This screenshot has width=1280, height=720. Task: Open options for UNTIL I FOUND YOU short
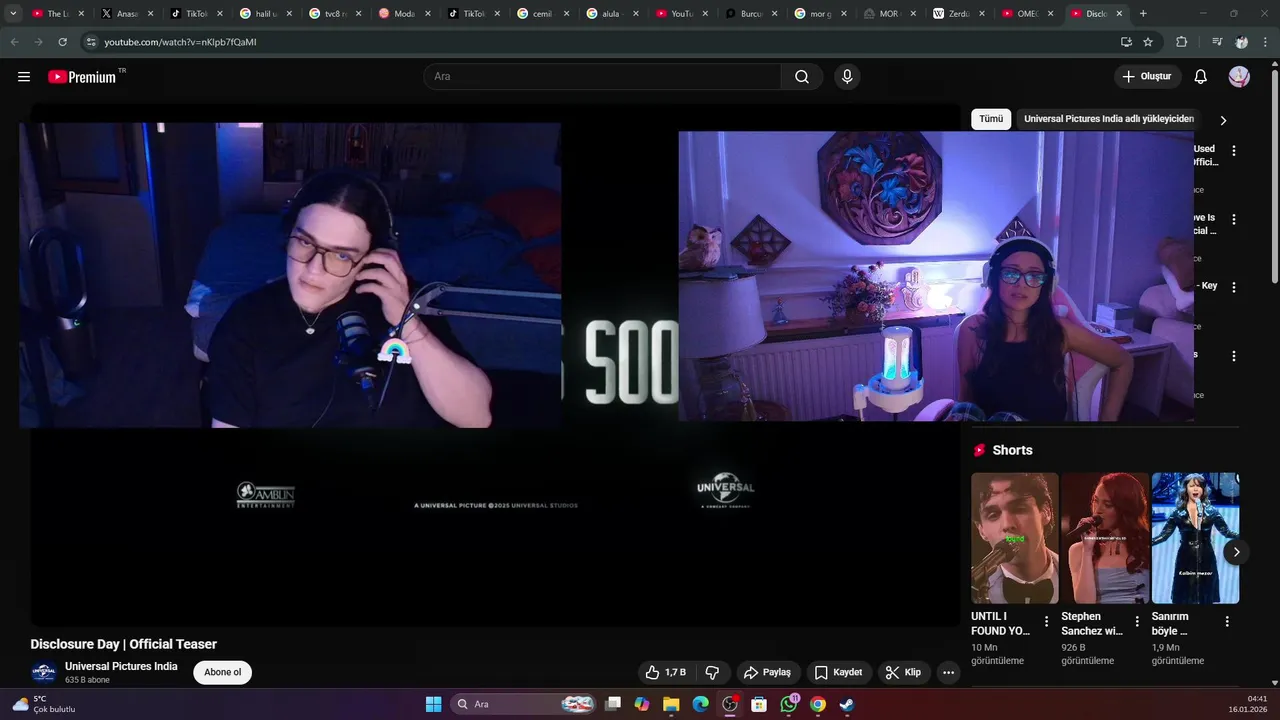pyautogui.click(x=1047, y=622)
